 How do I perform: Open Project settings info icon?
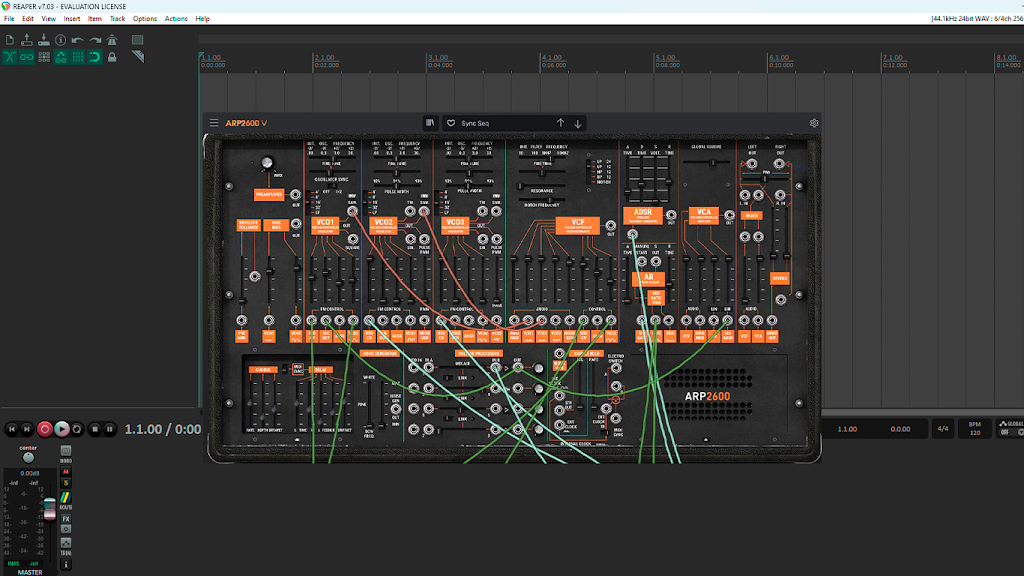(61, 40)
